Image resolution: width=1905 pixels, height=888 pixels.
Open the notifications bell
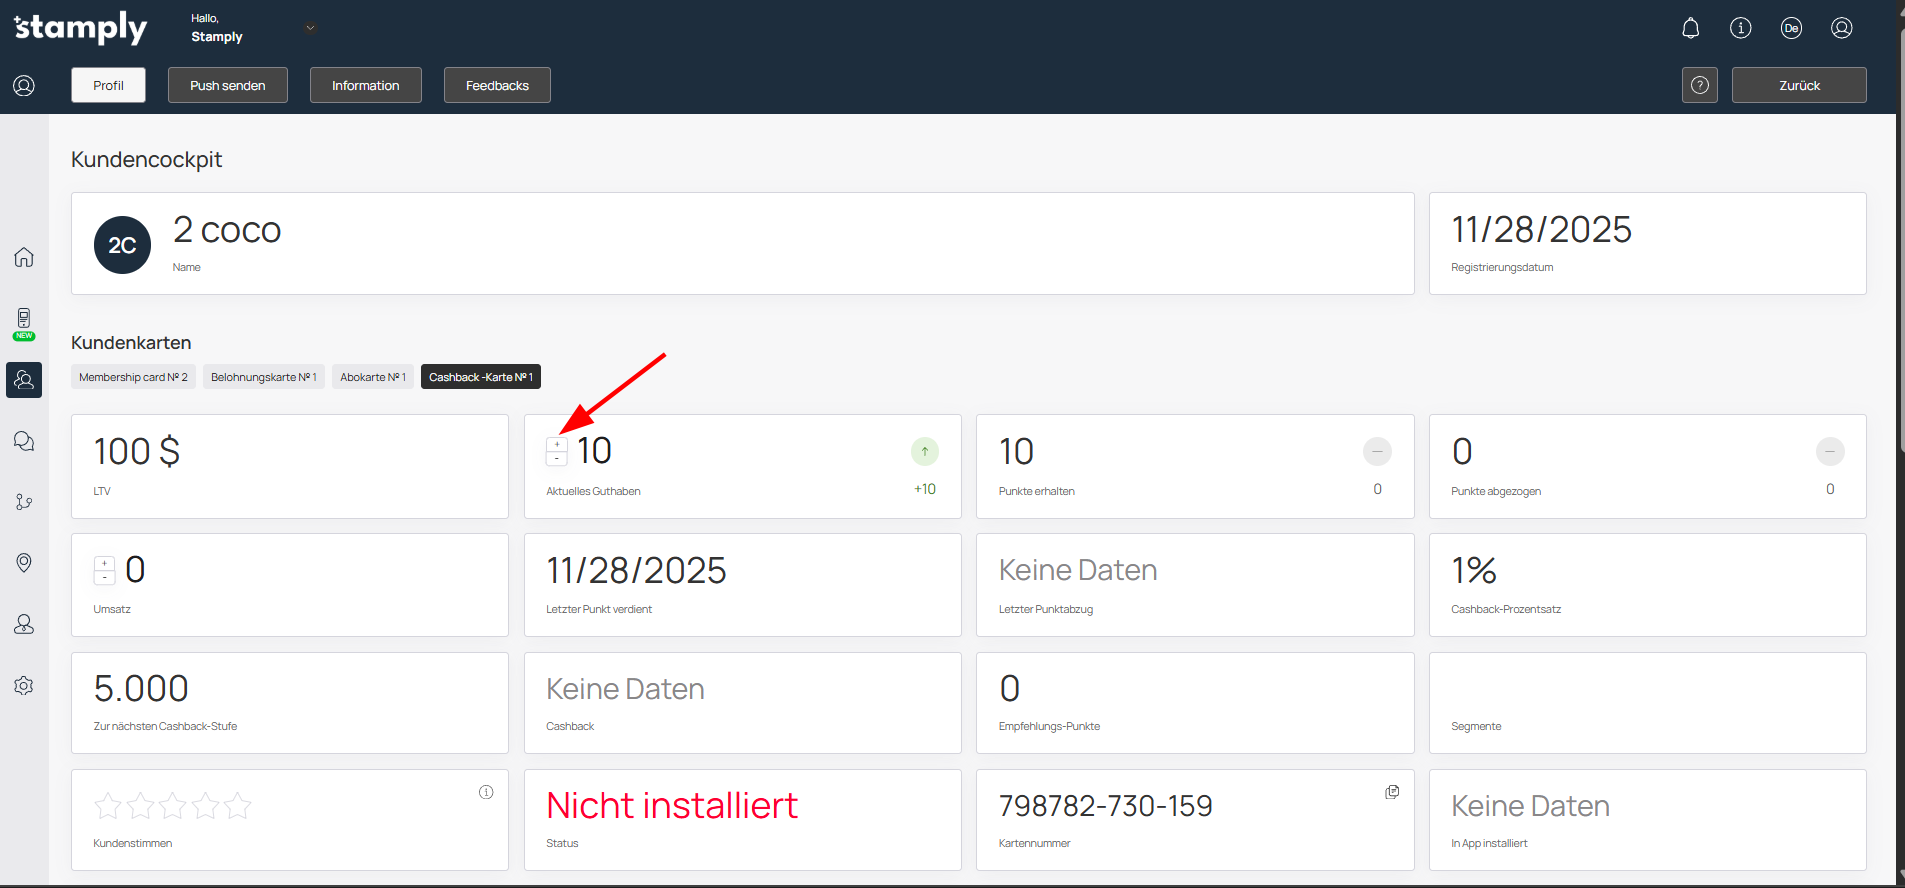[x=1690, y=28]
